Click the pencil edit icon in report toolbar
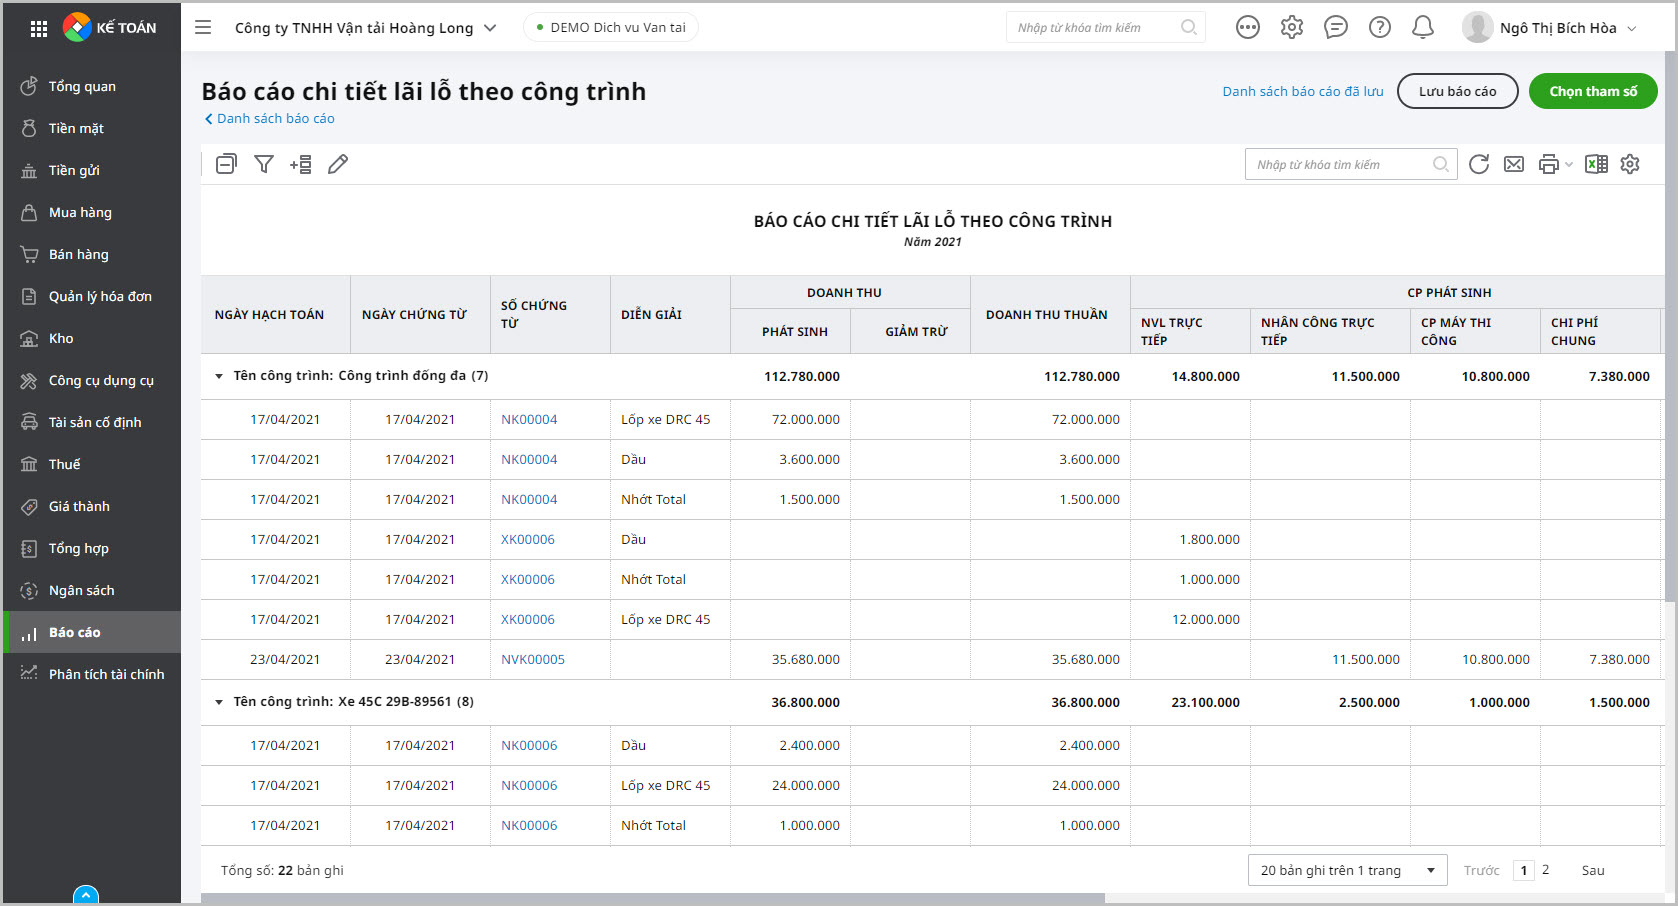The width and height of the screenshot is (1678, 906). (338, 164)
